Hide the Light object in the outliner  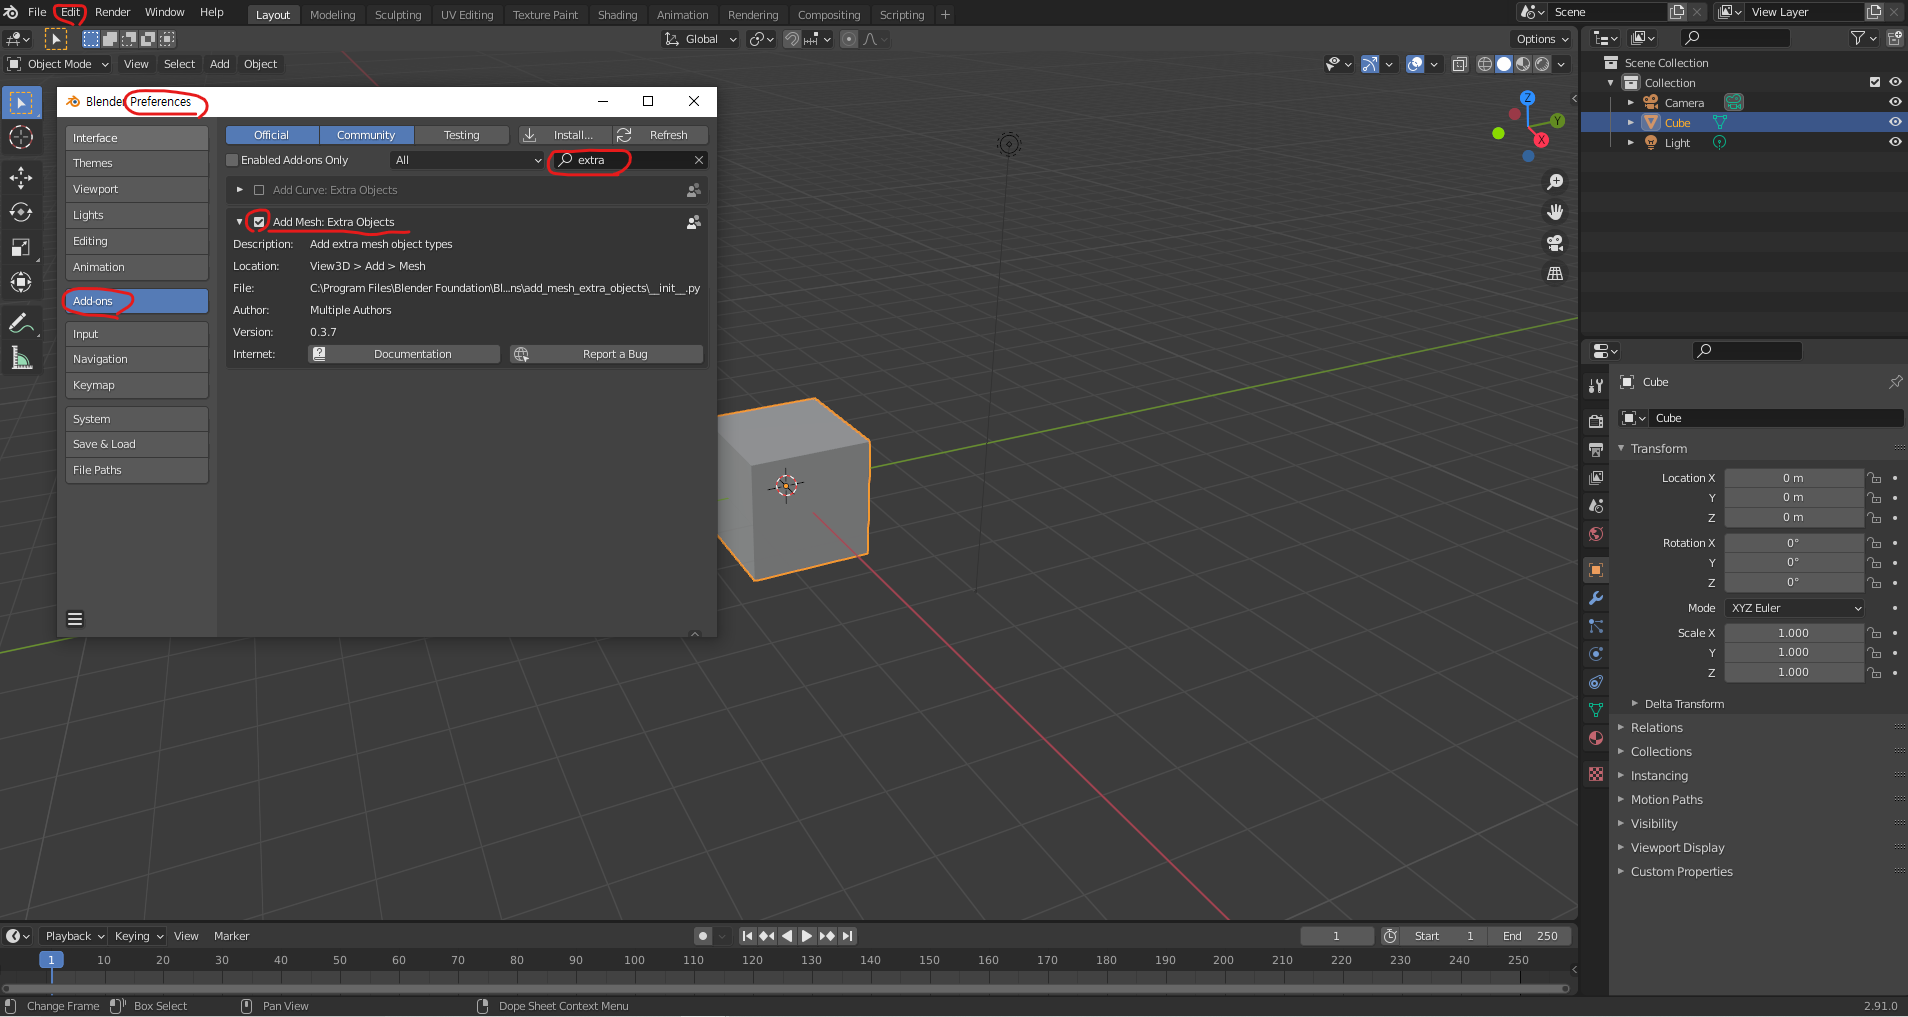pyautogui.click(x=1896, y=142)
